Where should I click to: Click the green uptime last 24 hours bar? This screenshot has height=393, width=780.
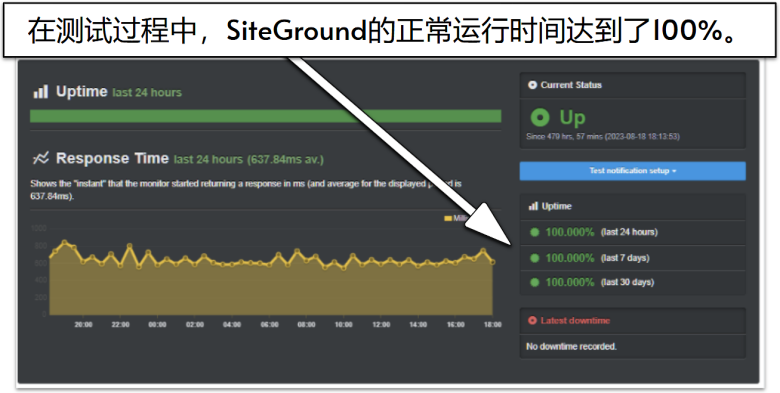[x=265, y=116]
